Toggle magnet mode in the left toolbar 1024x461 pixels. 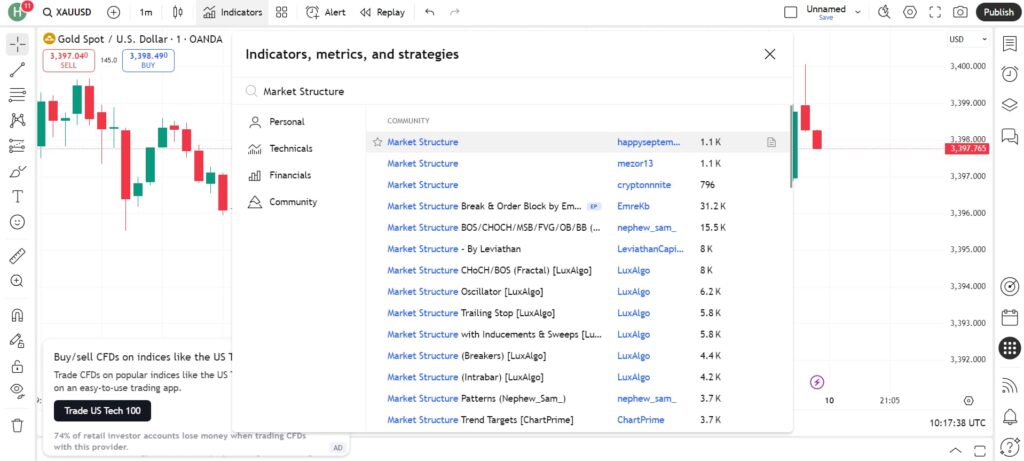(x=17, y=316)
